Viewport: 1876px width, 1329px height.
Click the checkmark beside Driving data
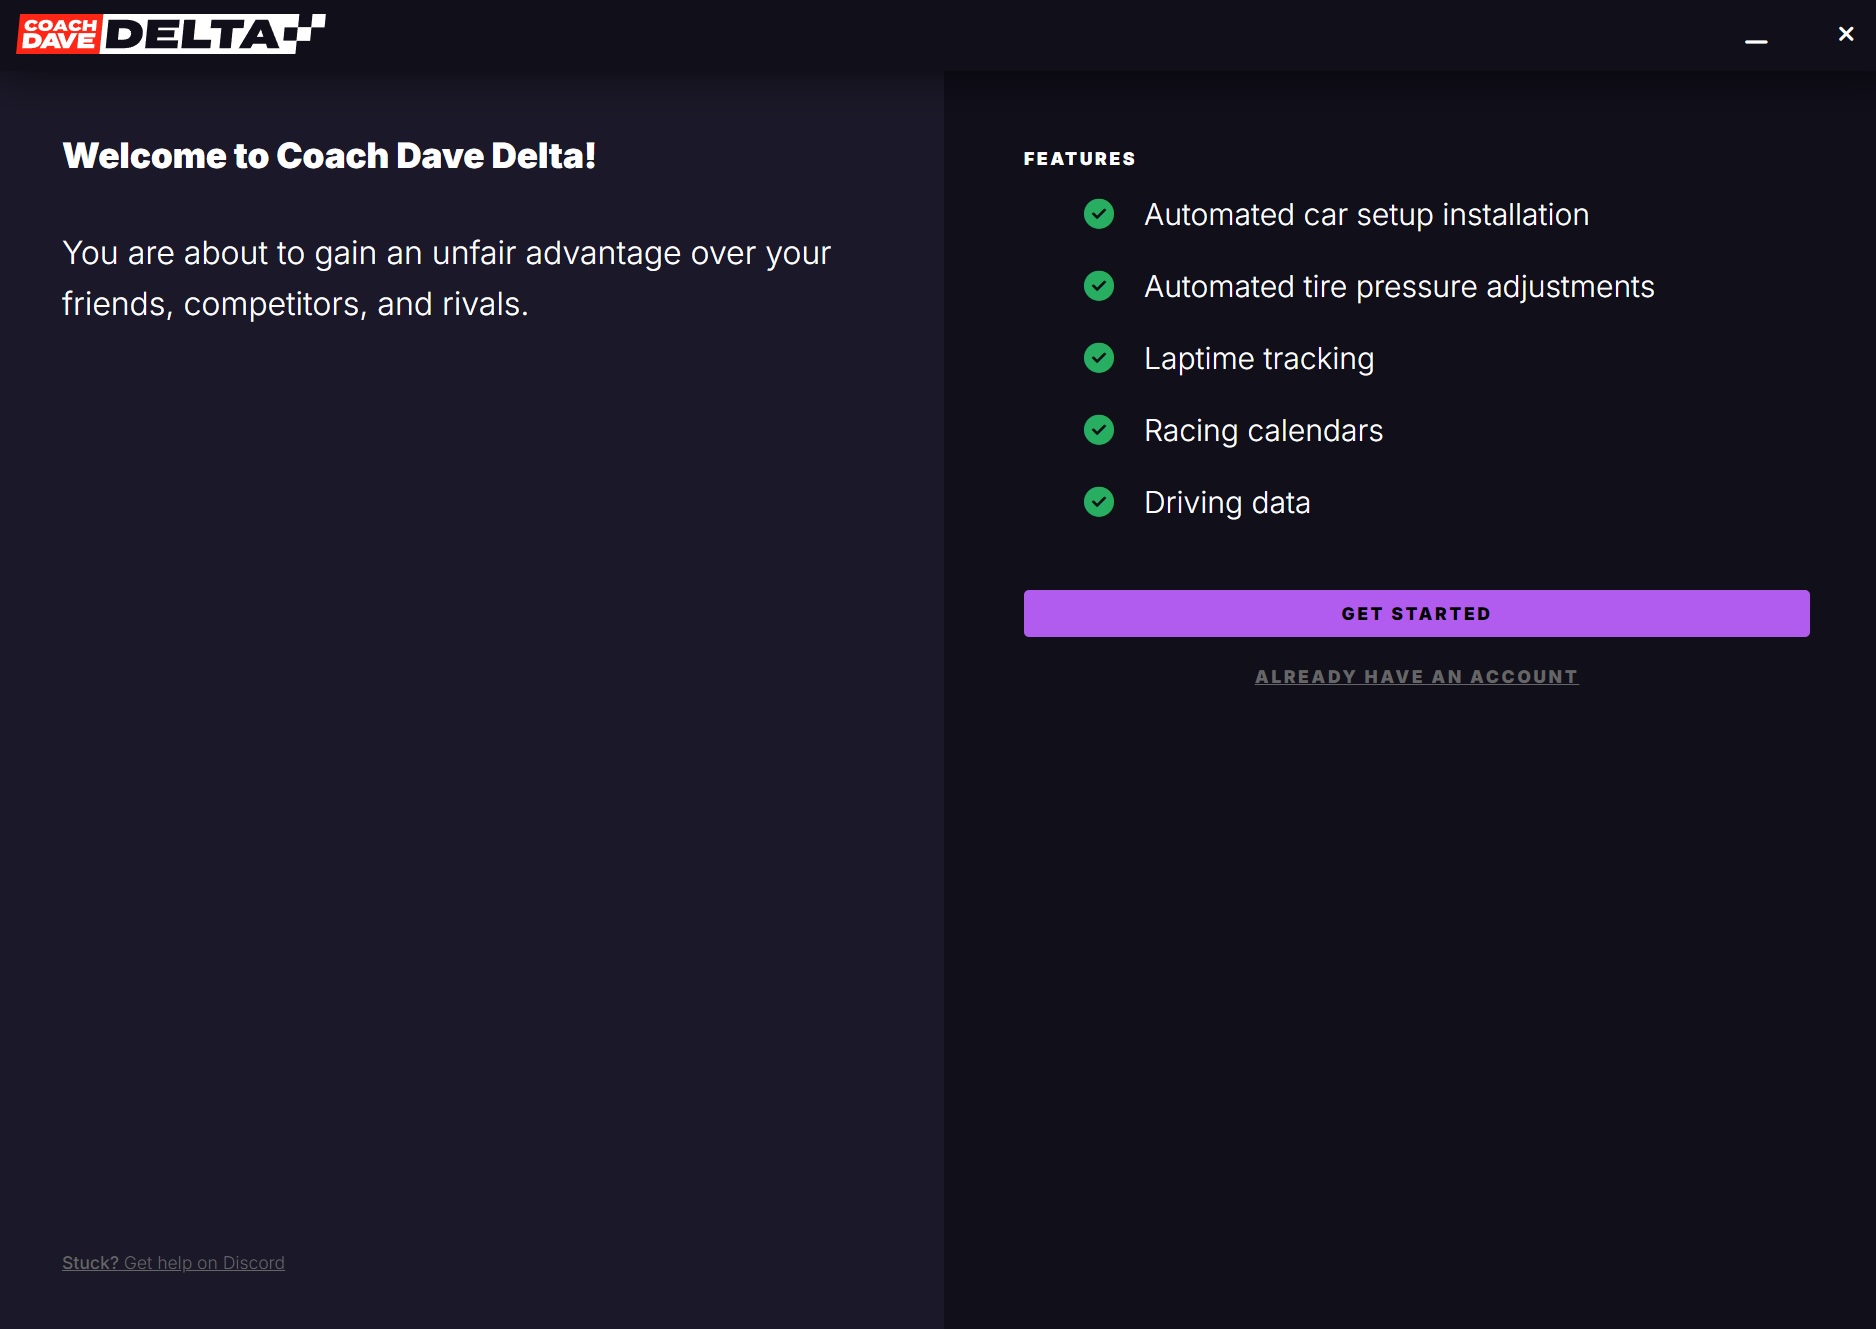1100,503
